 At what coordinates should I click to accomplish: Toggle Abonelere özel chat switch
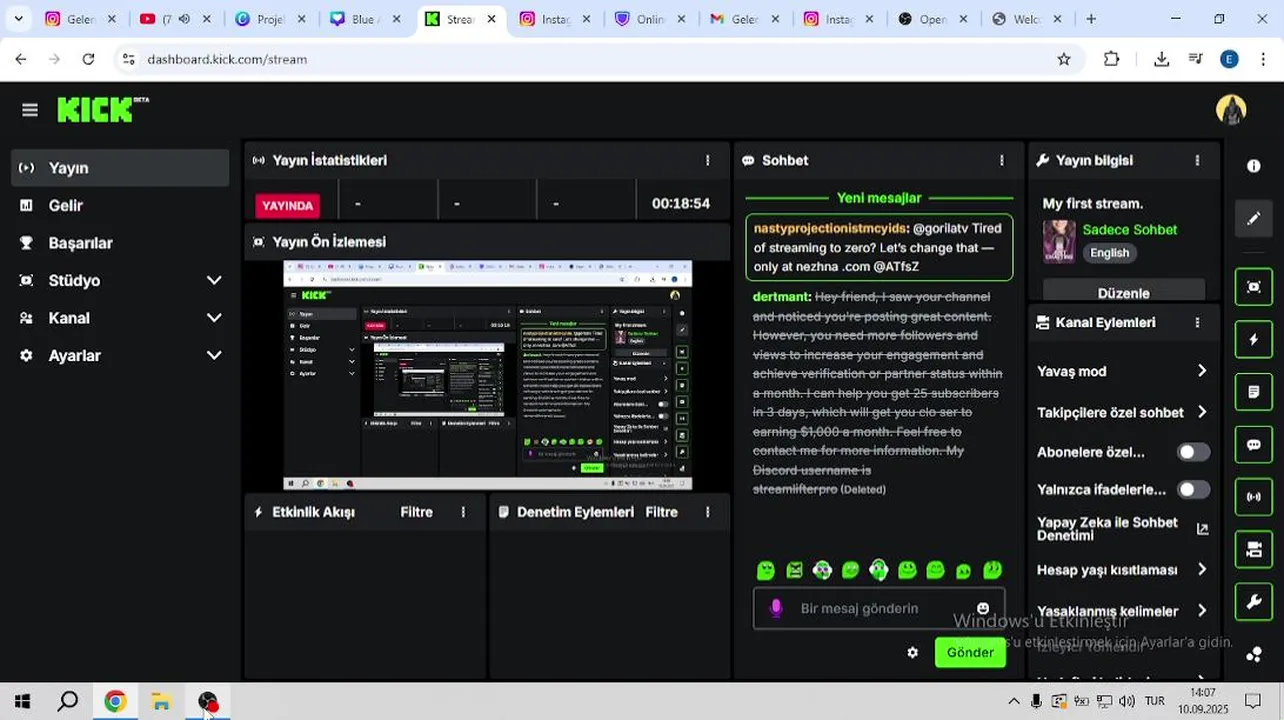pyautogui.click(x=1193, y=452)
